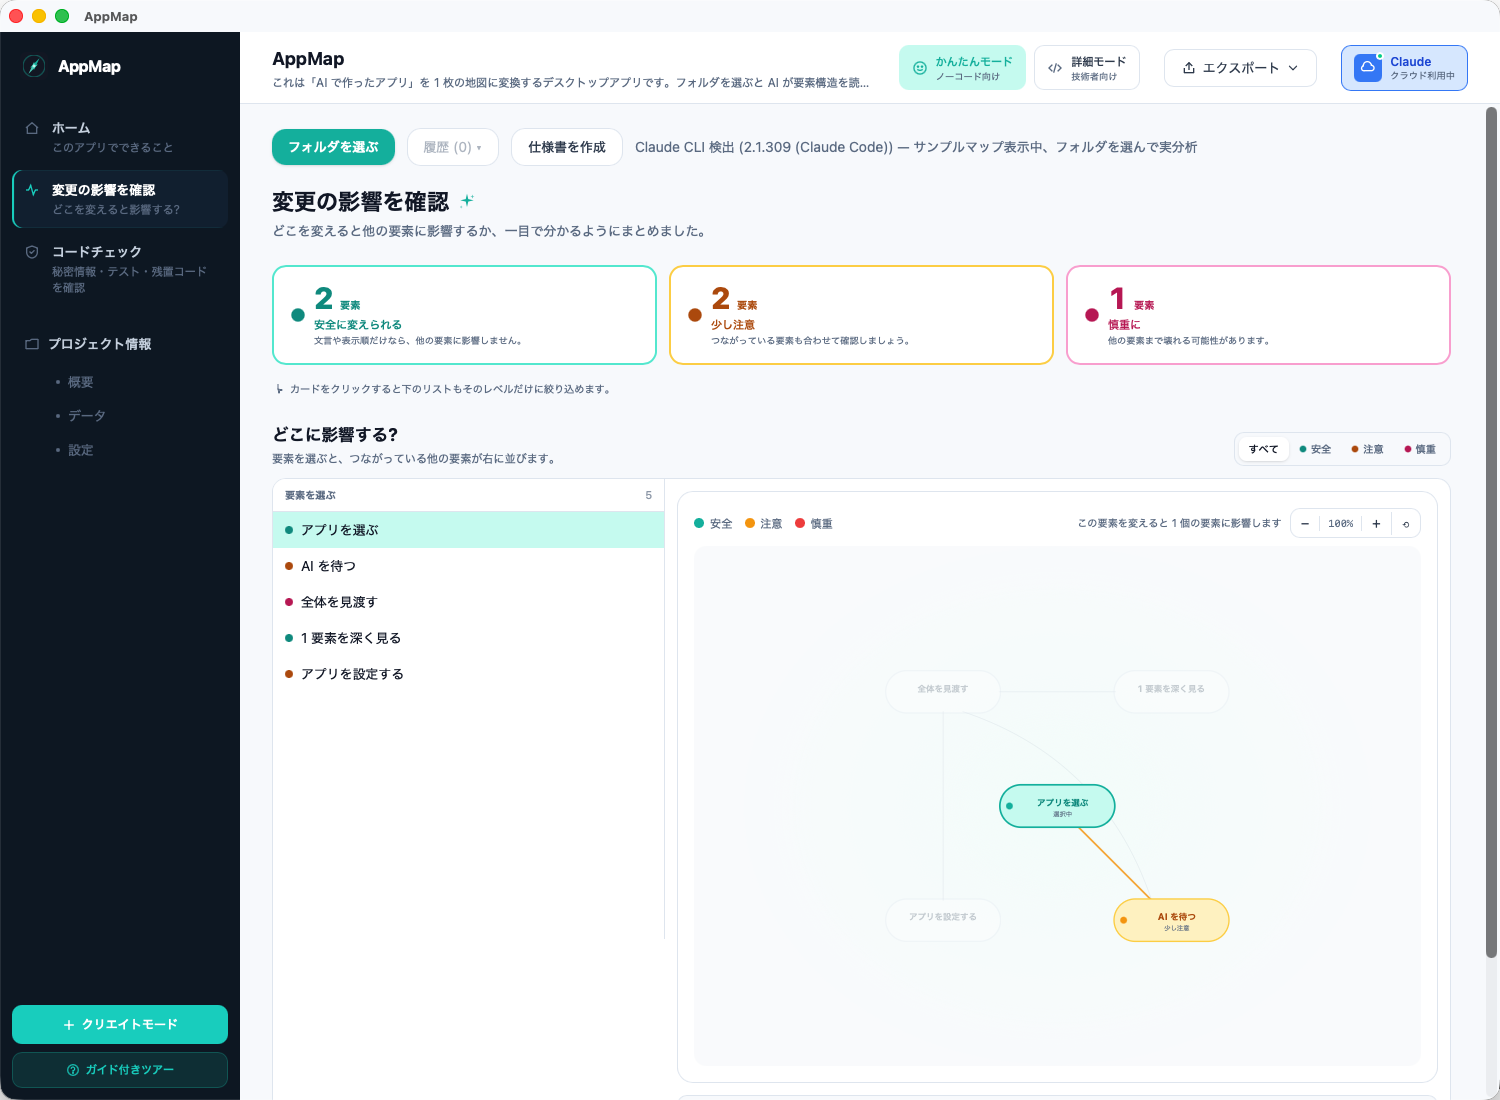1500x1100 pixels.
Task: Click the pulse icon beside 変更の影響を確認
Action: 32,190
